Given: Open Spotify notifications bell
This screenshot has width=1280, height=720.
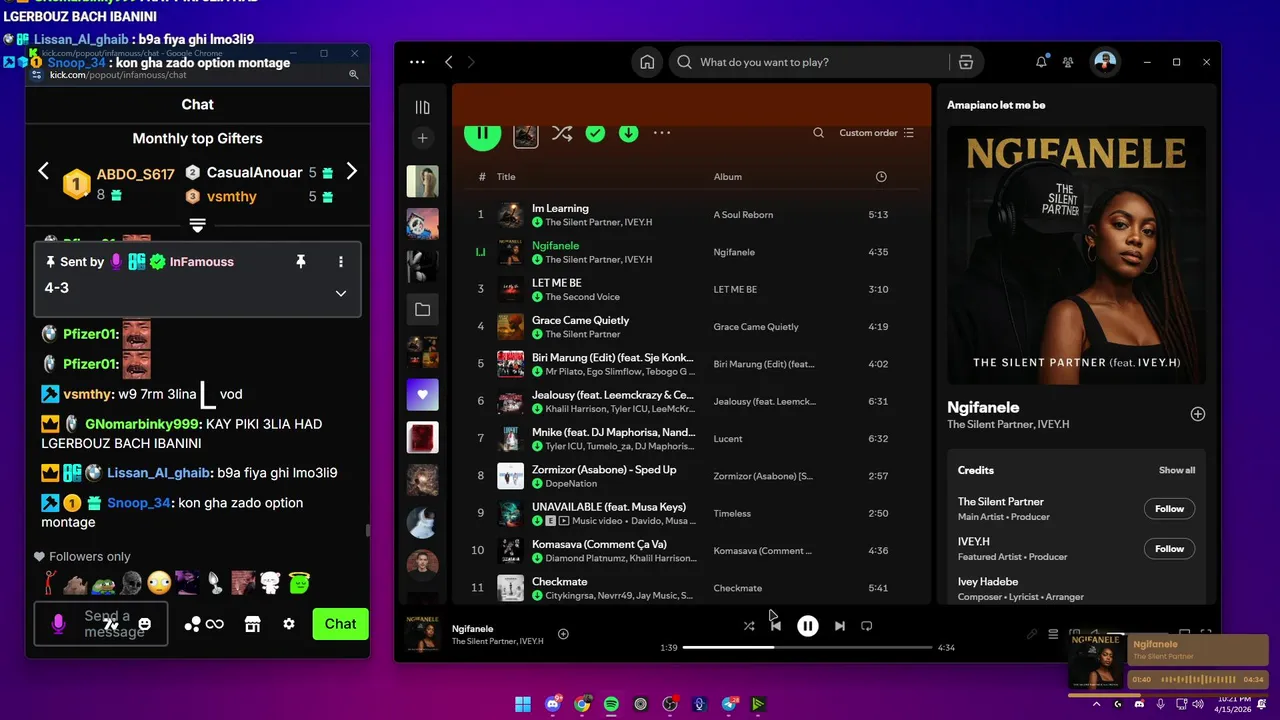Looking at the screenshot, I should (x=1041, y=62).
